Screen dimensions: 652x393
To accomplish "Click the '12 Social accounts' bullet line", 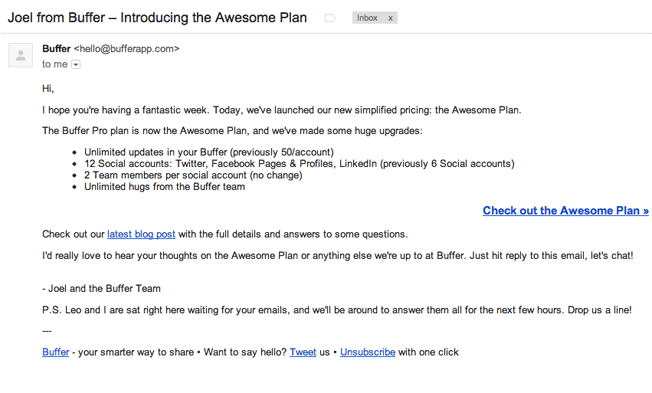I will [x=299, y=163].
